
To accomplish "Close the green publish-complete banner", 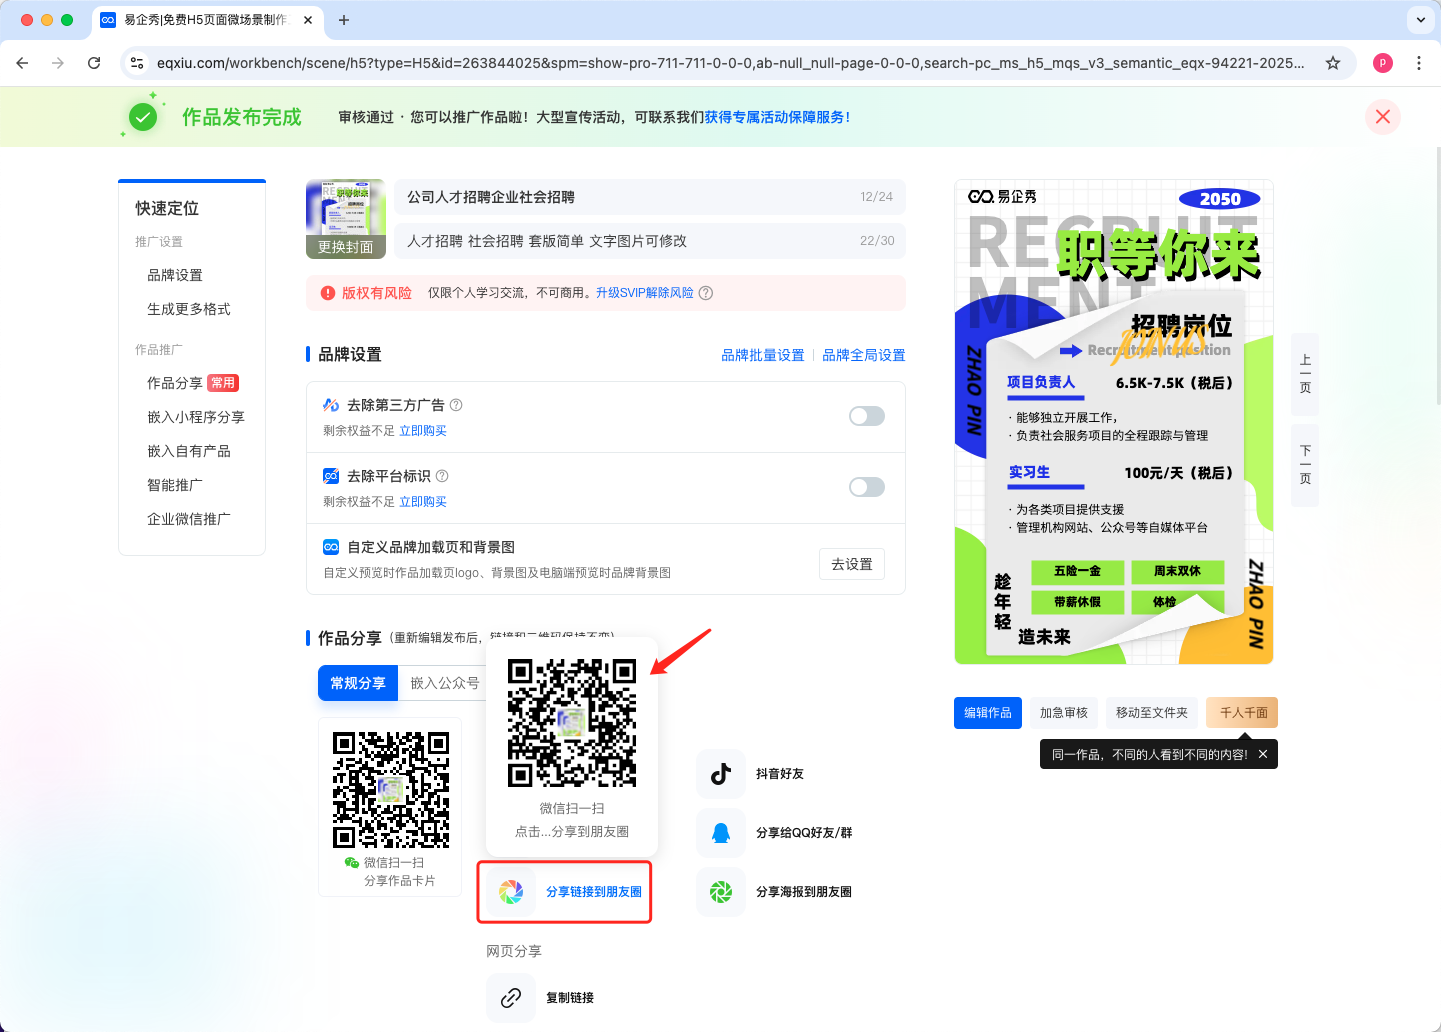I will coord(1382,117).
